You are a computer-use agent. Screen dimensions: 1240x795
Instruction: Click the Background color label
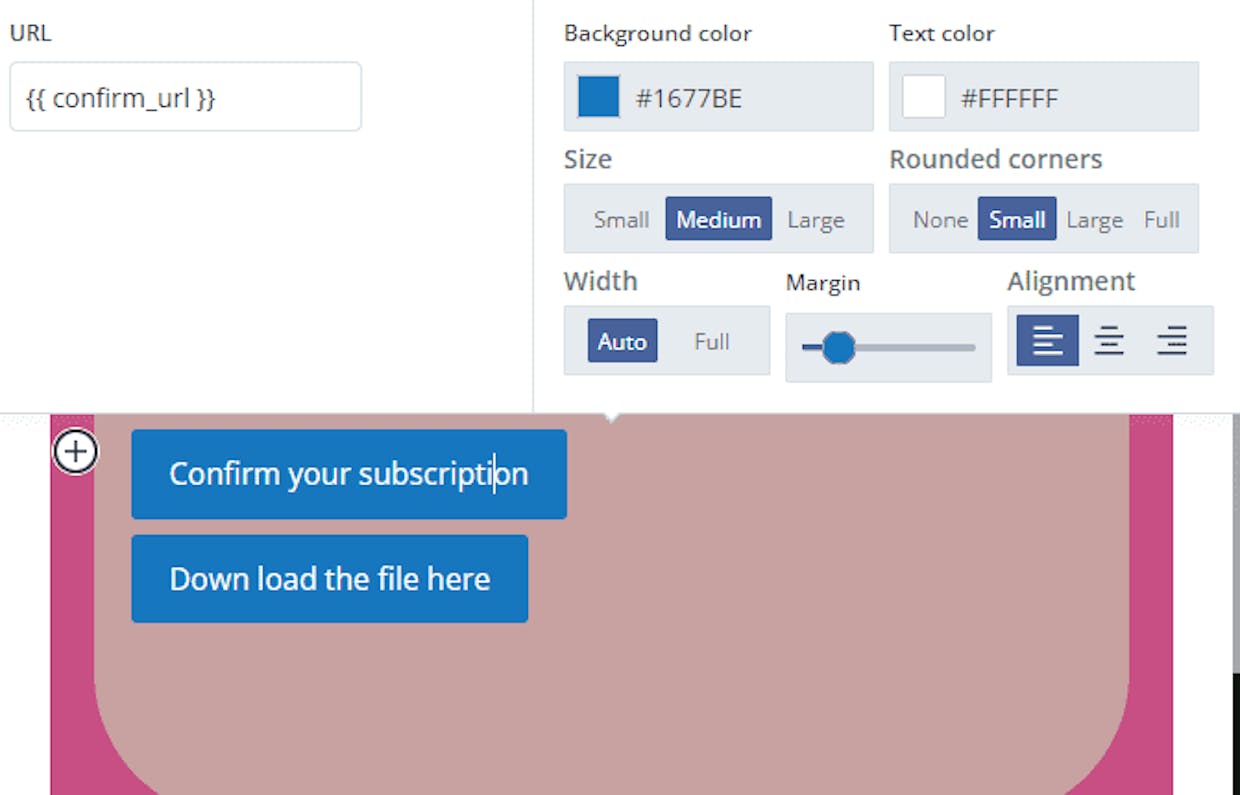(x=658, y=33)
